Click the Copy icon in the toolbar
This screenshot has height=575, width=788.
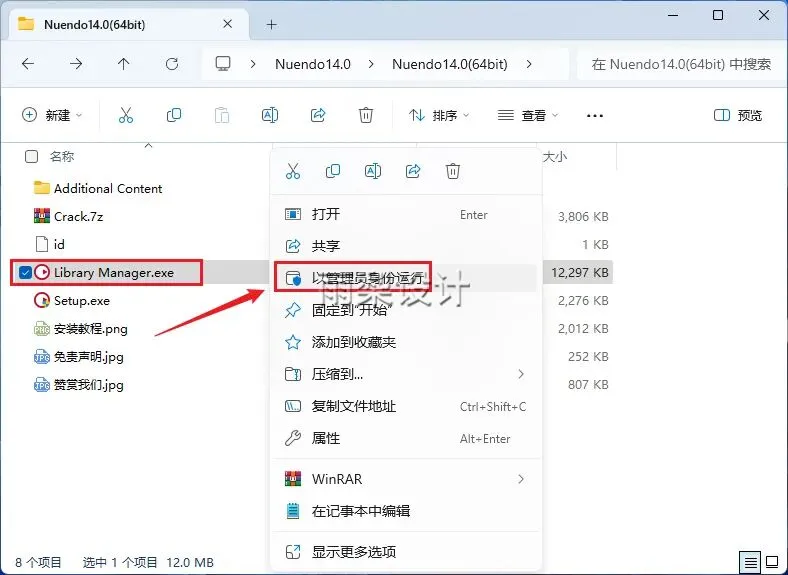click(174, 115)
